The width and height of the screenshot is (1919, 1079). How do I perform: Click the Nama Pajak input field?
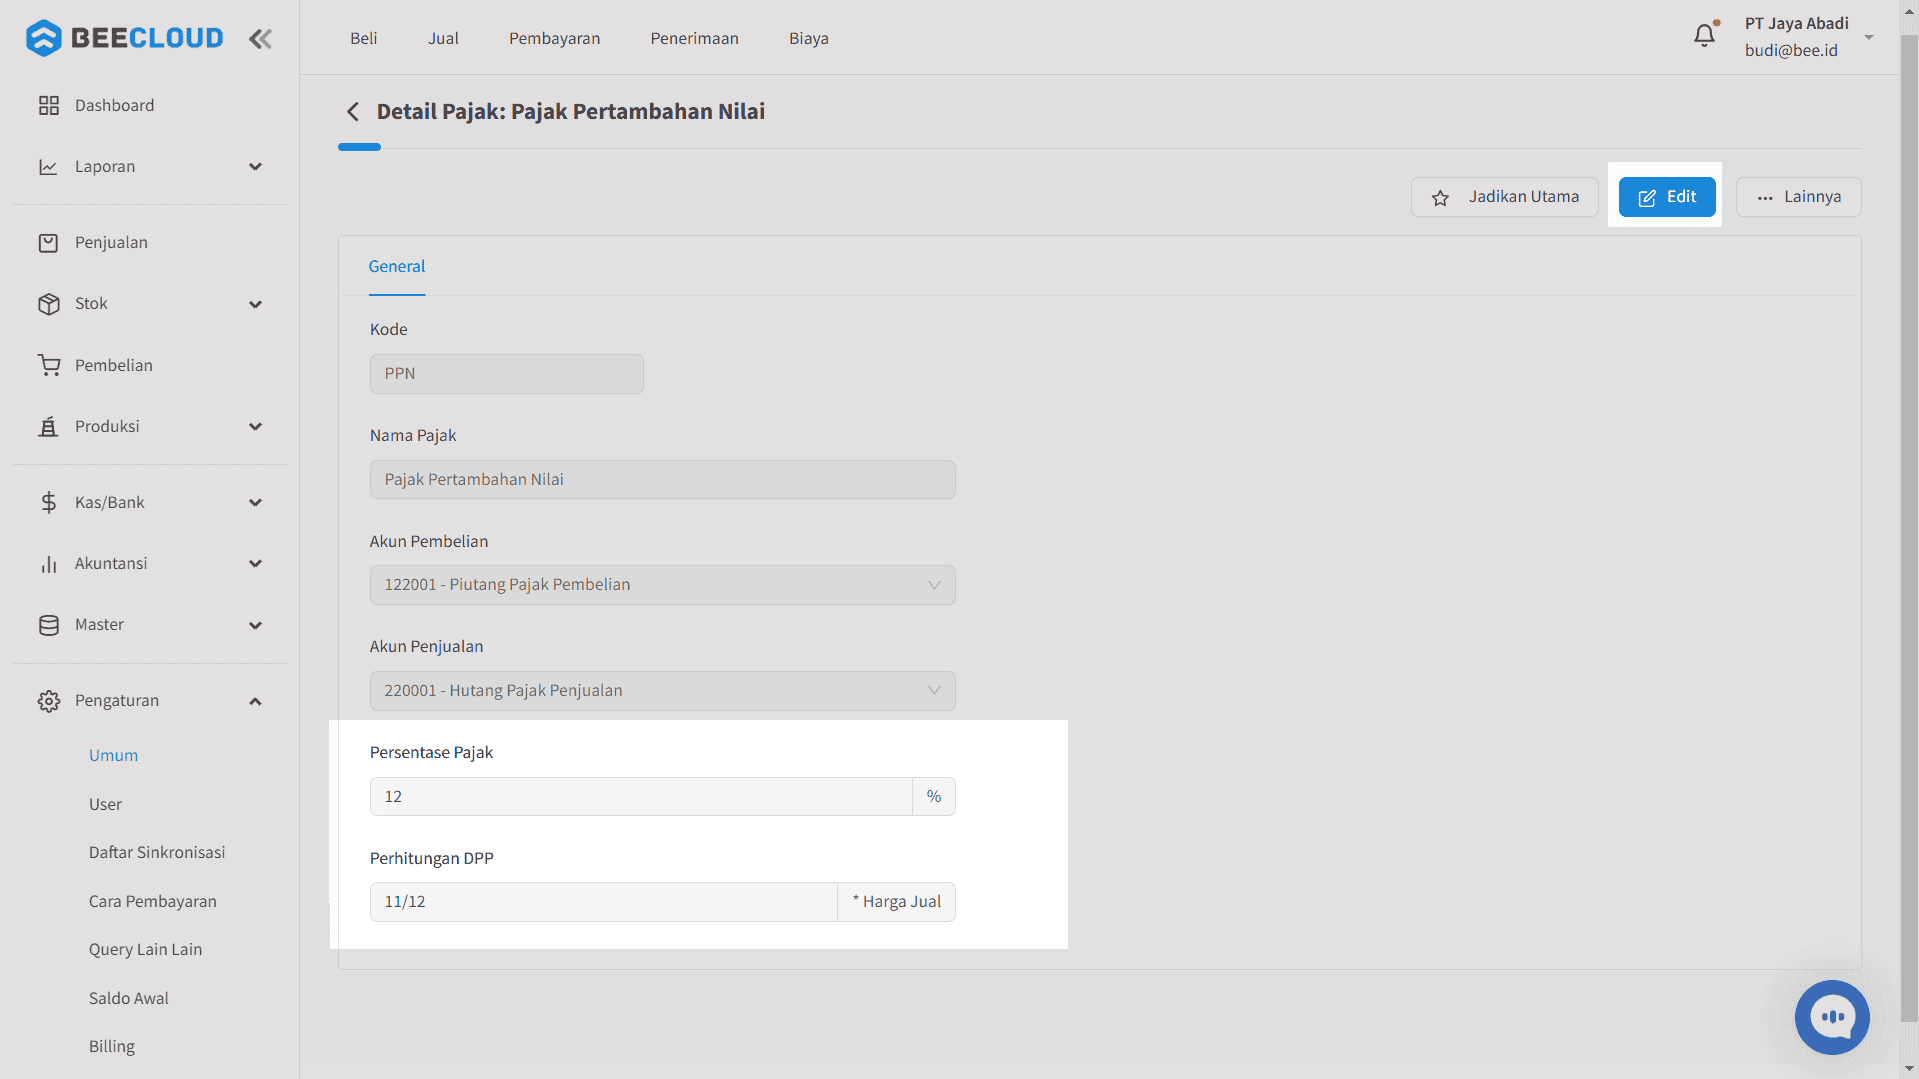coord(662,480)
